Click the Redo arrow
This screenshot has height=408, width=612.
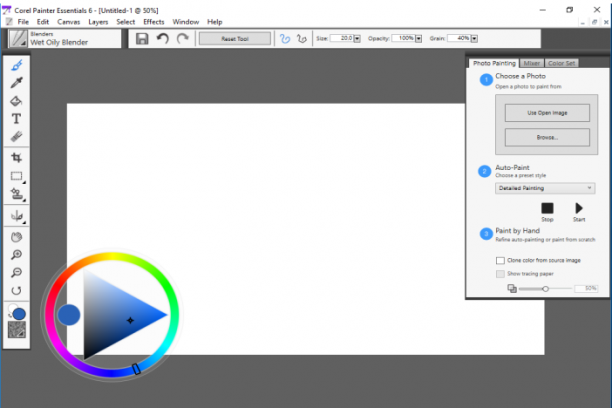pyautogui.click(x=182, y=39)
